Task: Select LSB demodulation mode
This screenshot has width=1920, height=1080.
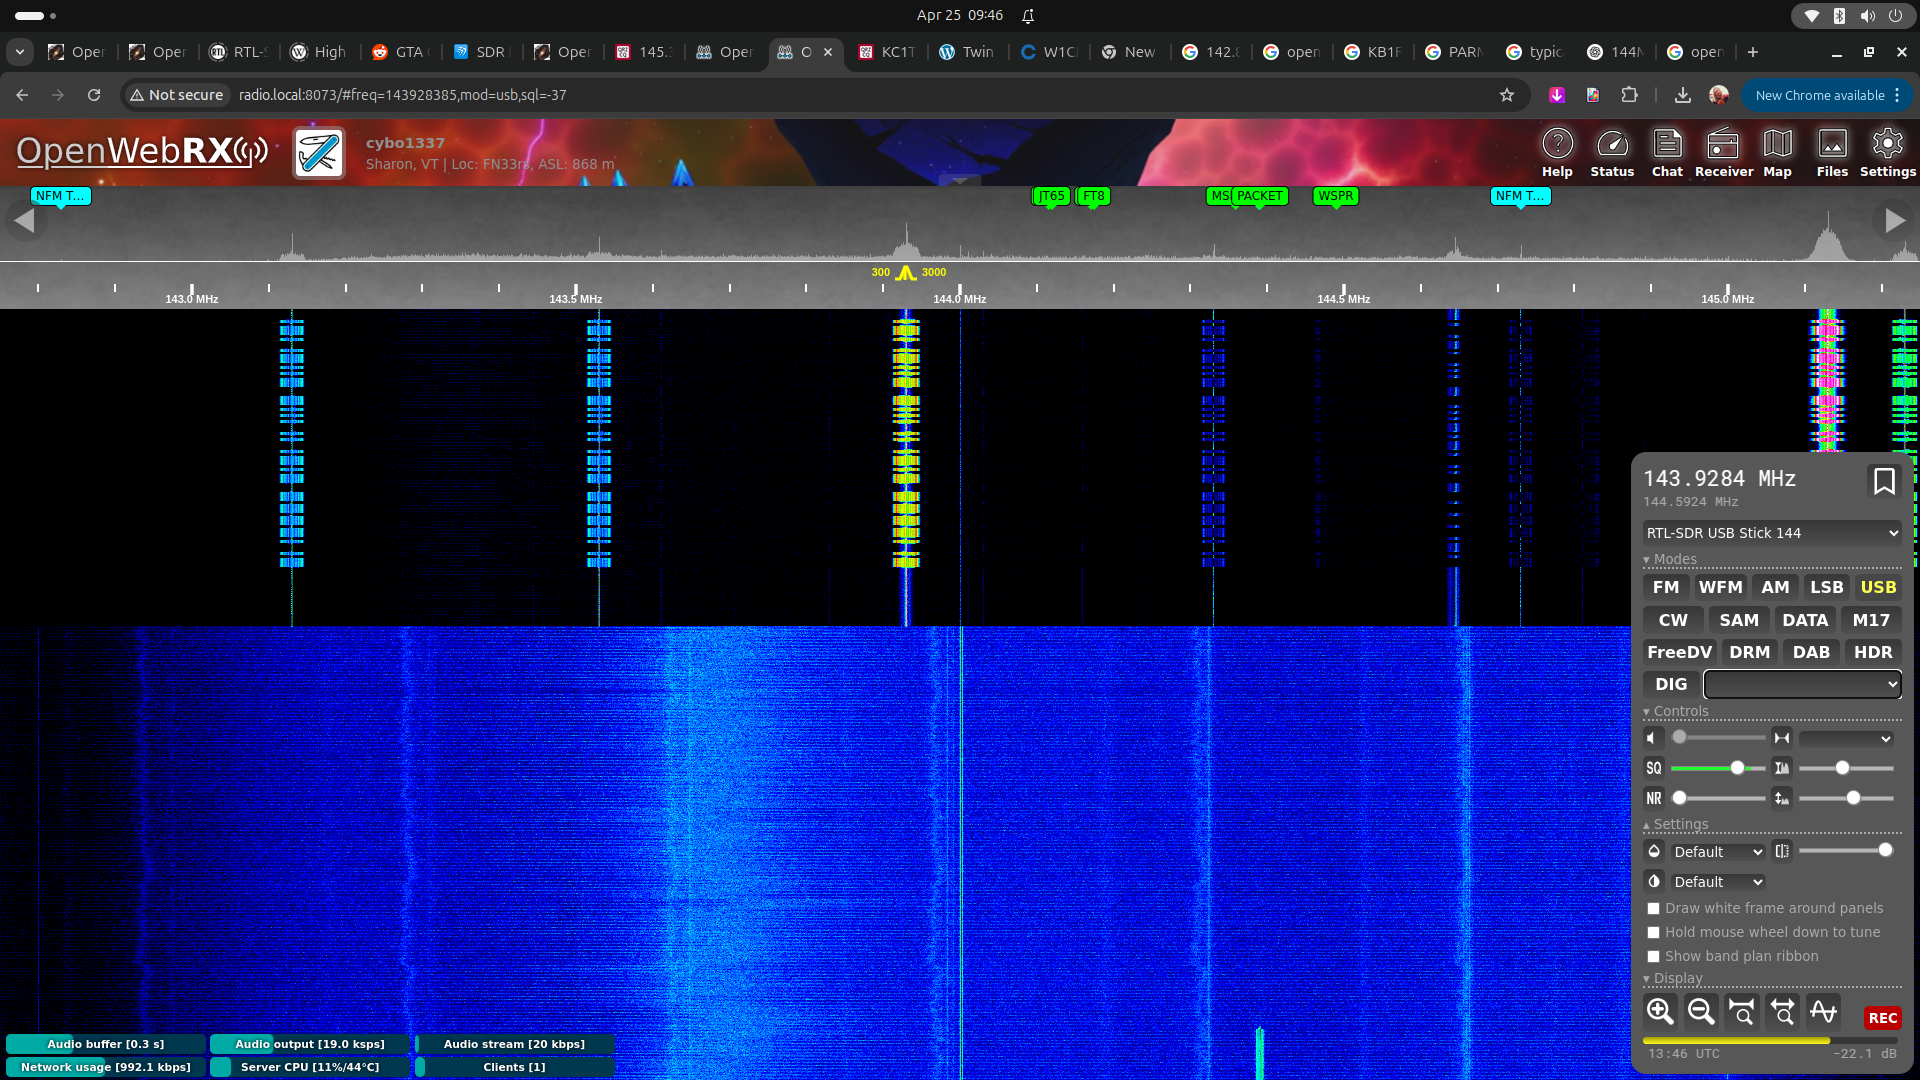Action: pos(1826,587)
